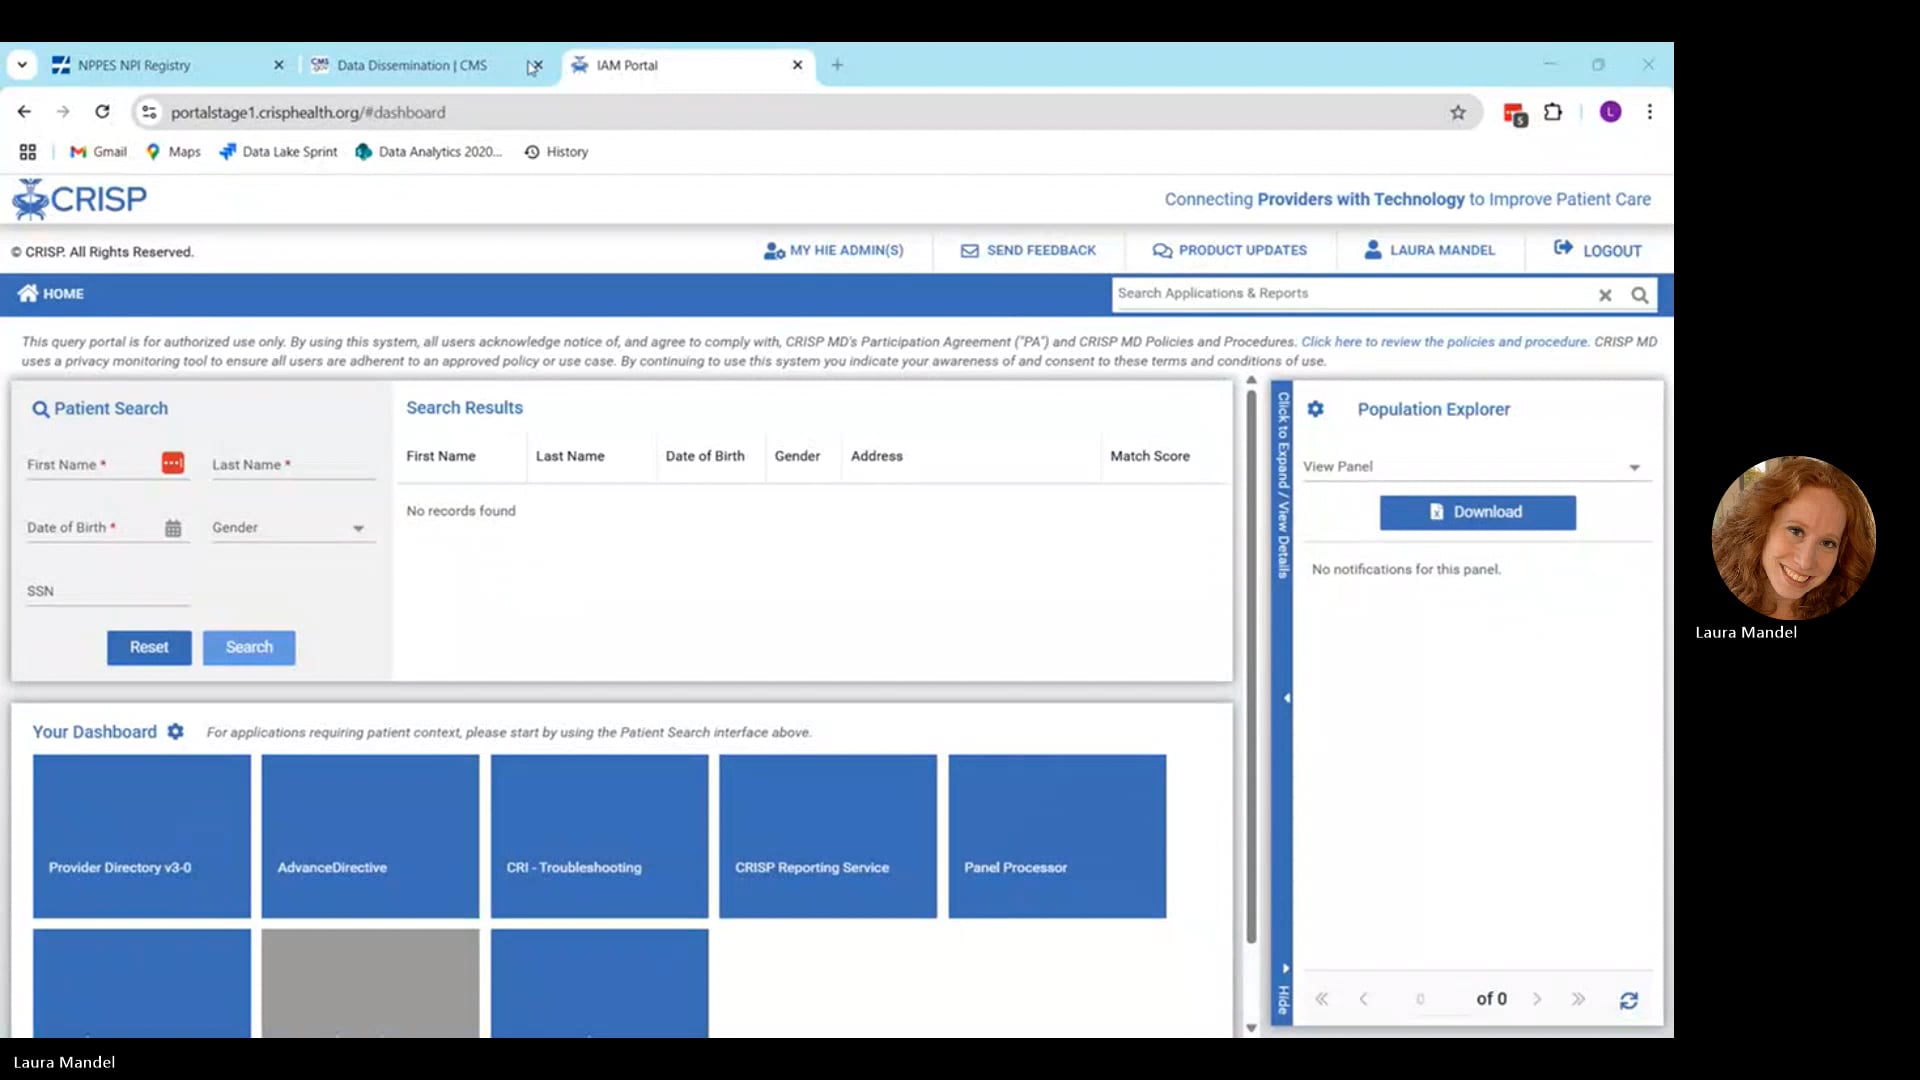The image size is (1920, 1080).
Task: Refresh the Population Explorer panel results
Action: coord(1630,1000)
